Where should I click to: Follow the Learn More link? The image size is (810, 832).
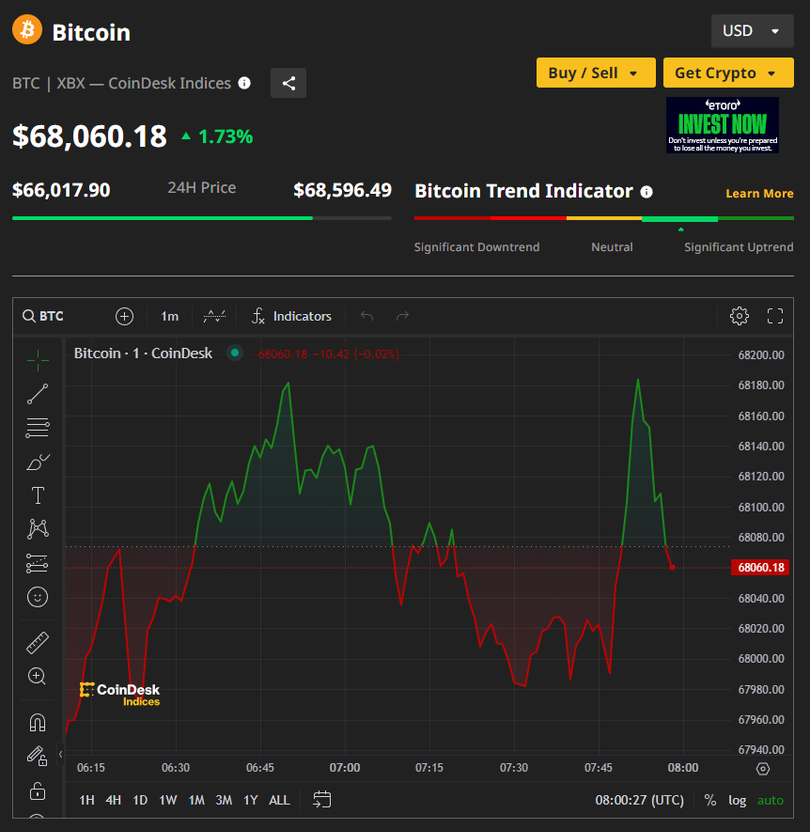tap(759, 193)
